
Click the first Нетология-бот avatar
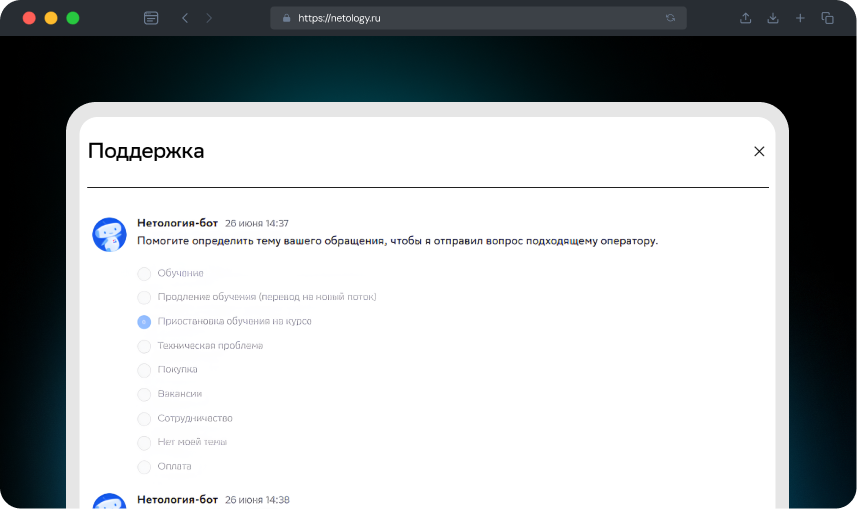tap(109, 234)
